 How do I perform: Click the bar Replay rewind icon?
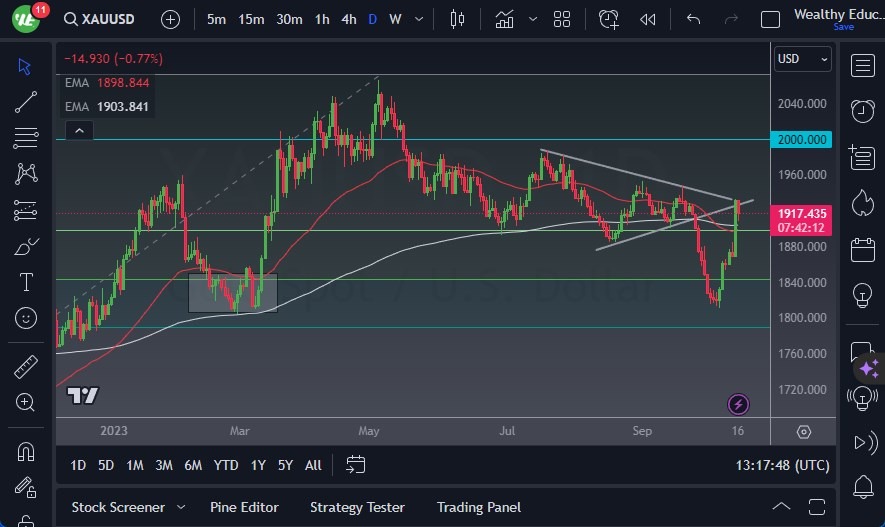(x=648, y=19)
